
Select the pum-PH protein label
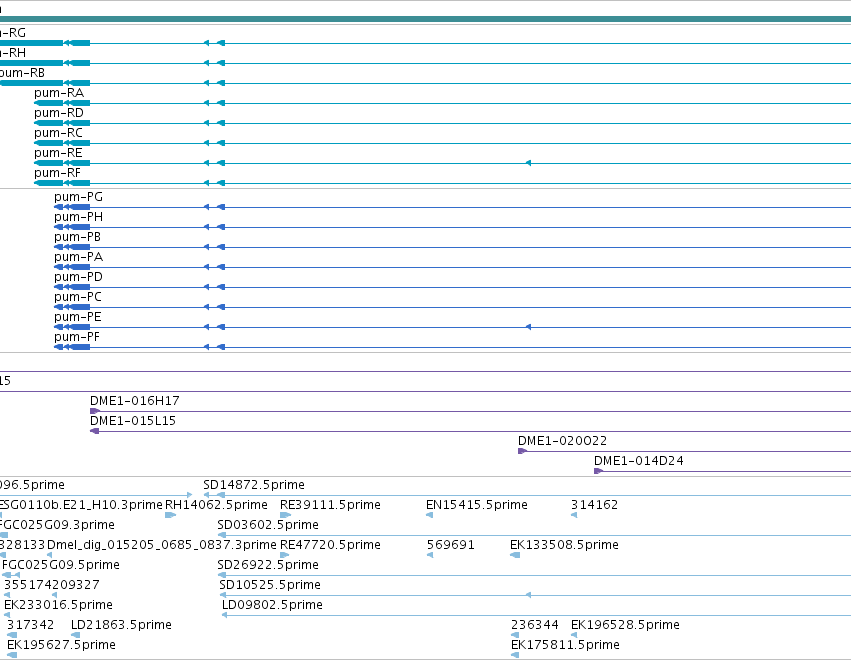[x=79, y=217]
